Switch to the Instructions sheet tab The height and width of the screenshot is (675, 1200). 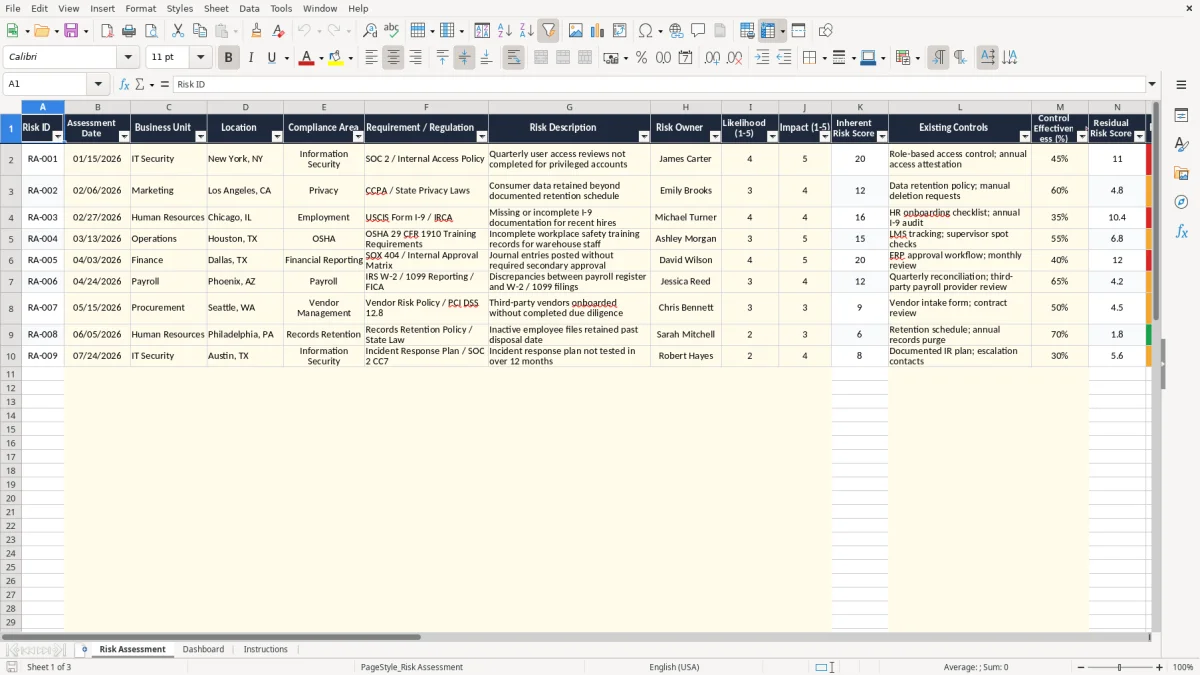click(x=266, y=649)
